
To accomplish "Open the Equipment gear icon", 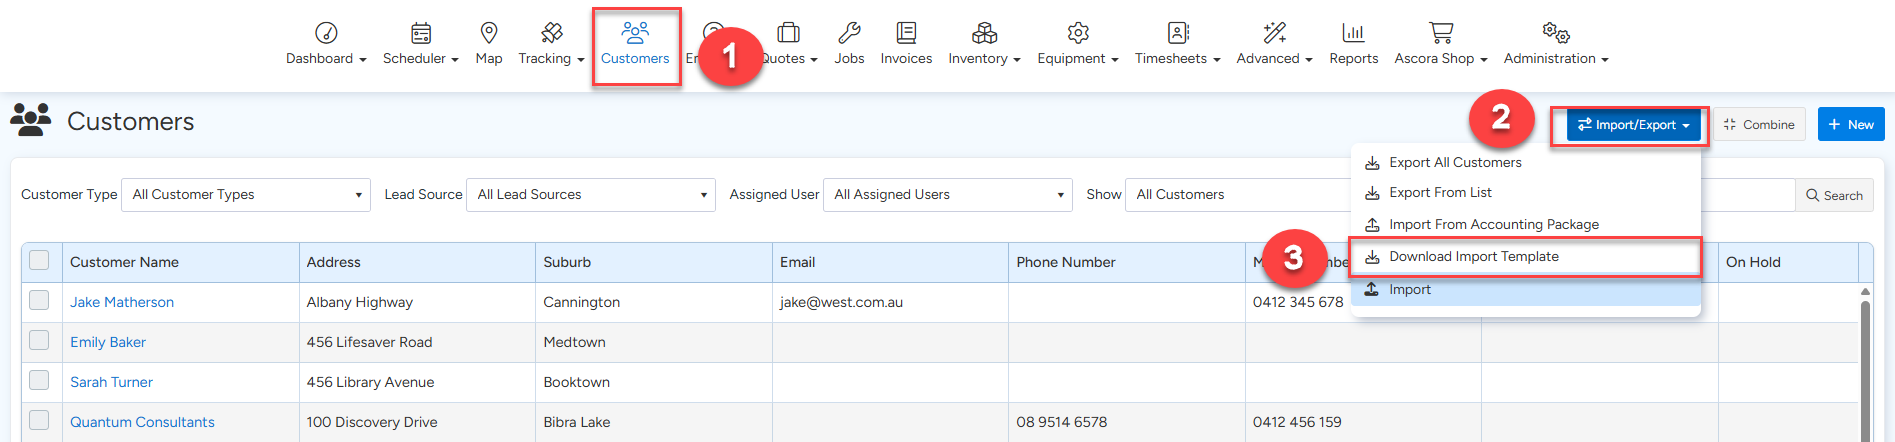I will pos(1077,33).
